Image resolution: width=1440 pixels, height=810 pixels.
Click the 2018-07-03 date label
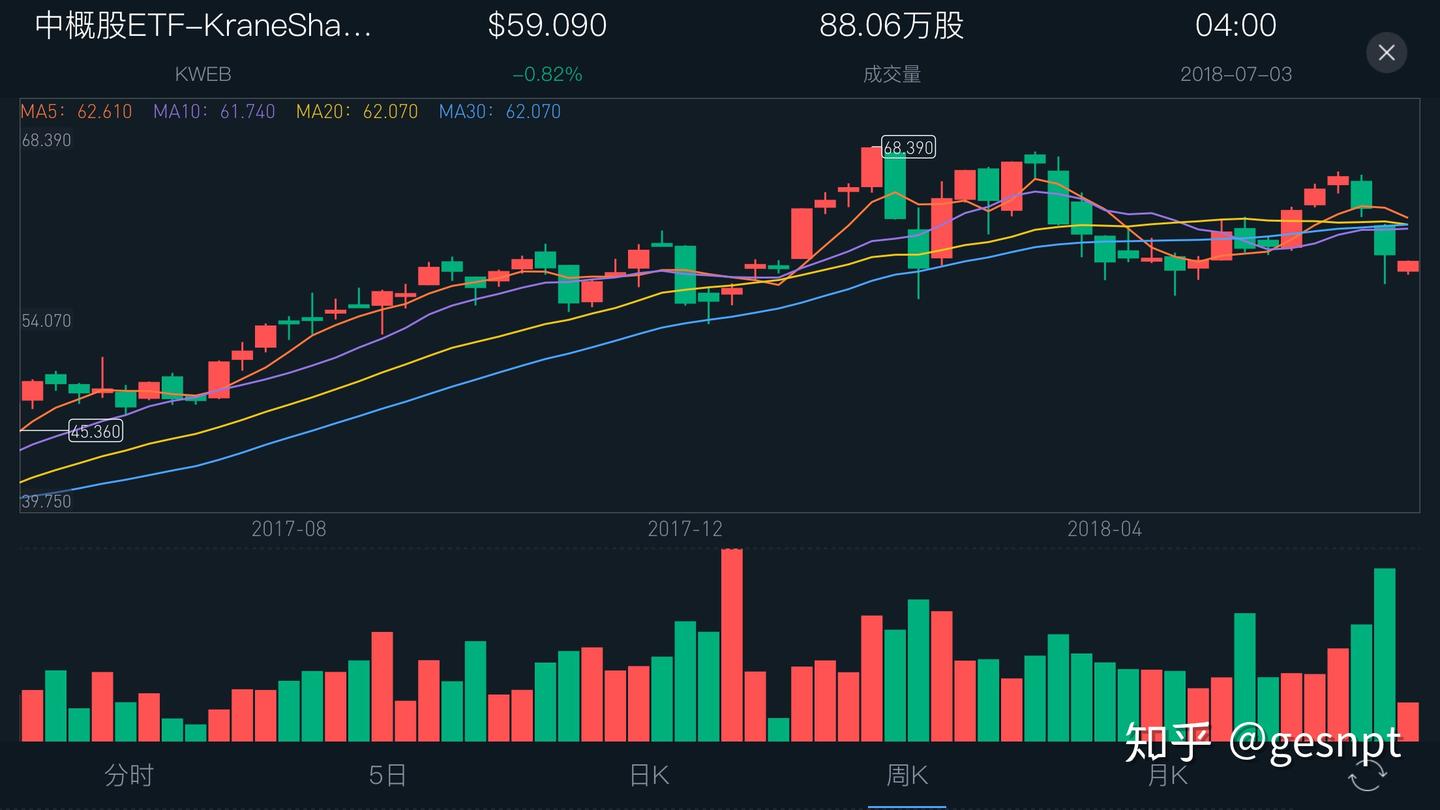click(1237, 73)
